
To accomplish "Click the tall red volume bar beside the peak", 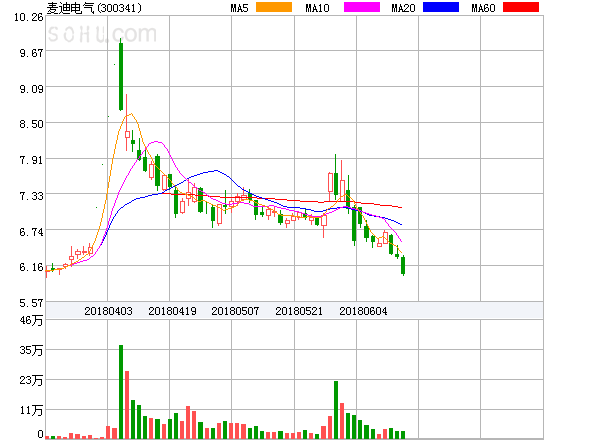I will click(x=127, y=405).
